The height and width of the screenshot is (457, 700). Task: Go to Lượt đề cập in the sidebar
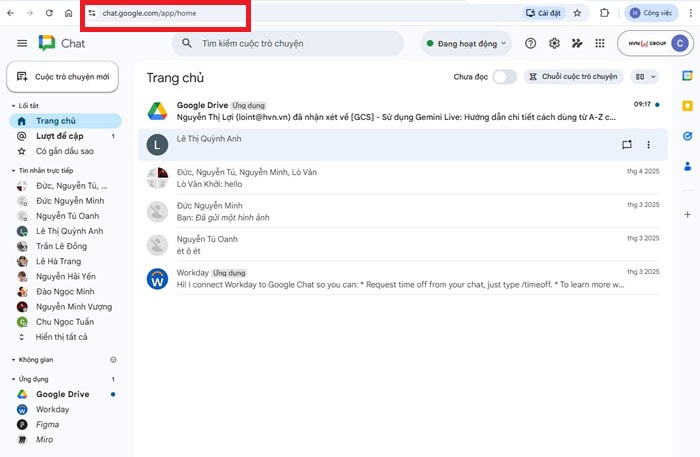tap(60, 136)
